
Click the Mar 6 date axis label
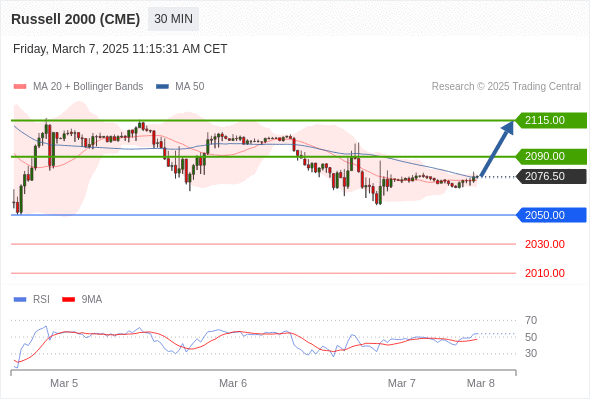pos(233,383)
